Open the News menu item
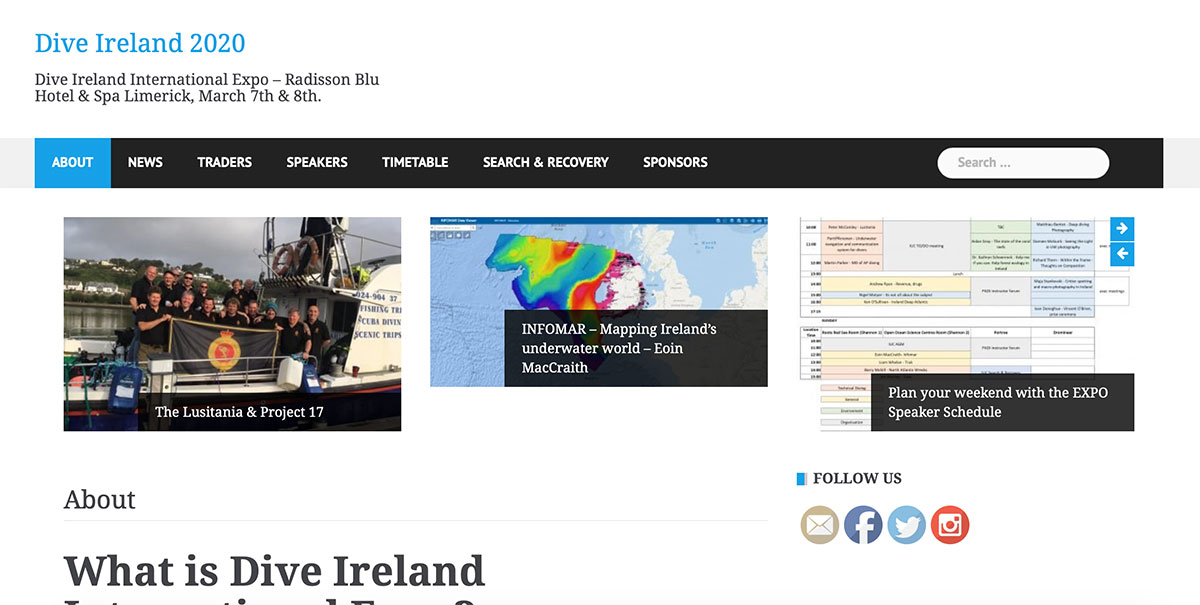This screenshot has height=605, width=1200. (145, 162)
